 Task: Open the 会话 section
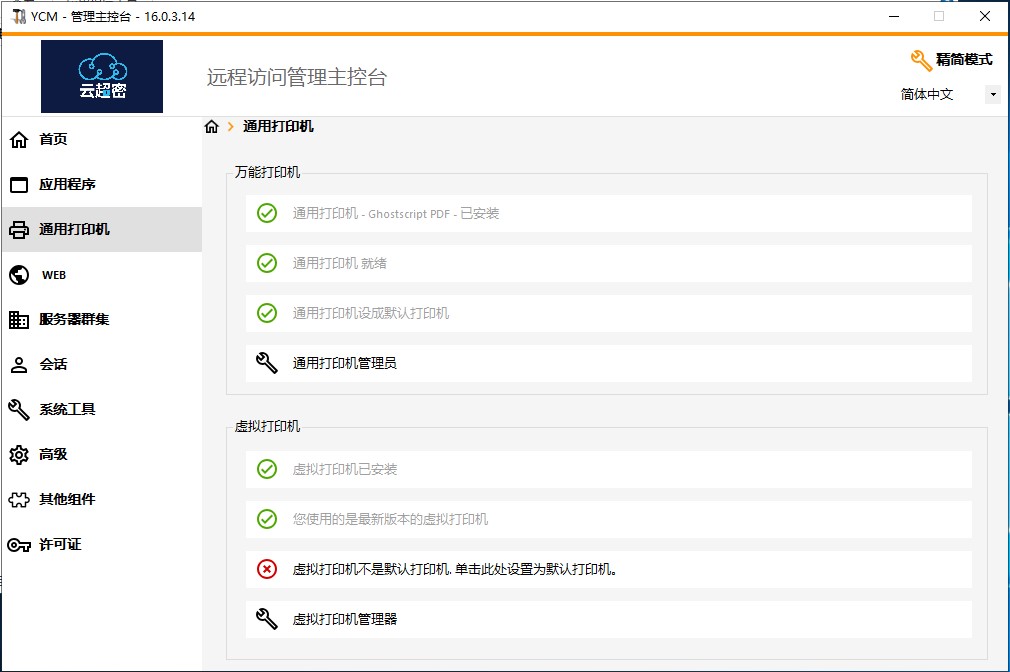tap(102, 365)
